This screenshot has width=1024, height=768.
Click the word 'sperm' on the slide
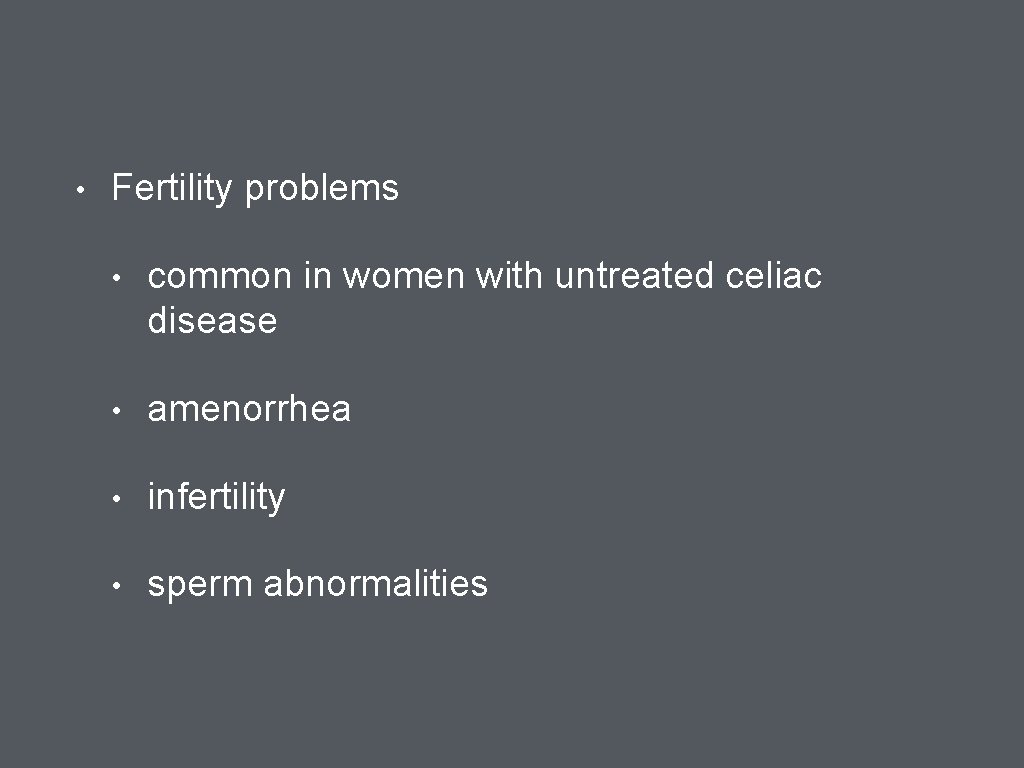(200, 586)
